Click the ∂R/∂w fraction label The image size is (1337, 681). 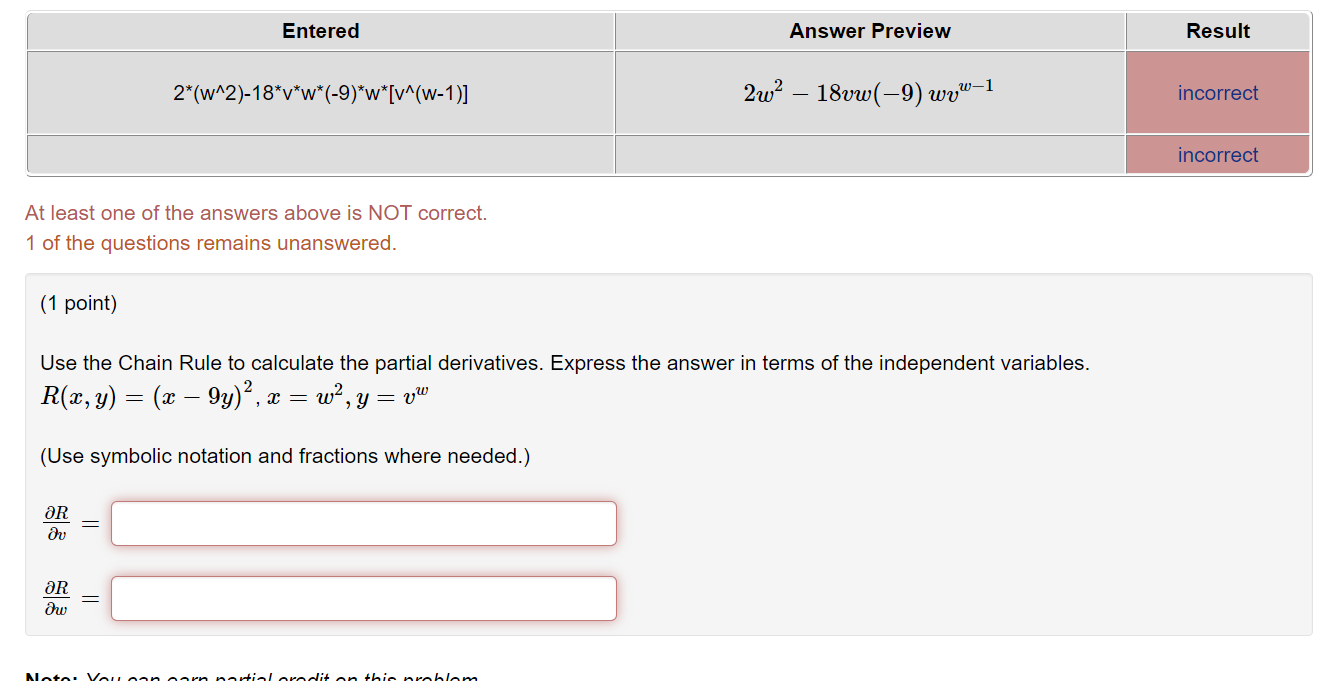56,598
